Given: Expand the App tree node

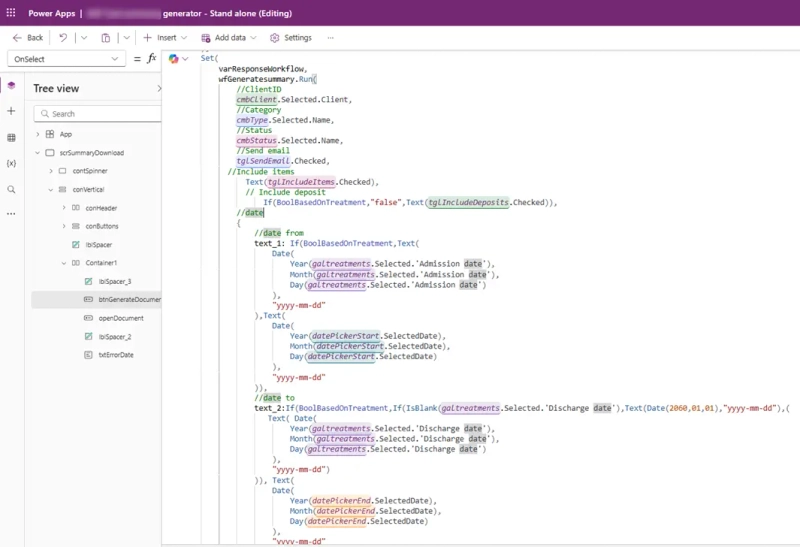Looking at the screenshot, I should coord(37,134).
